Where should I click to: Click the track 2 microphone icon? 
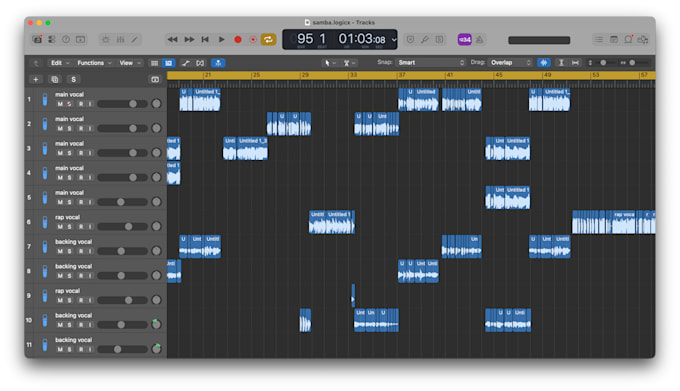[x=45, y=124]
